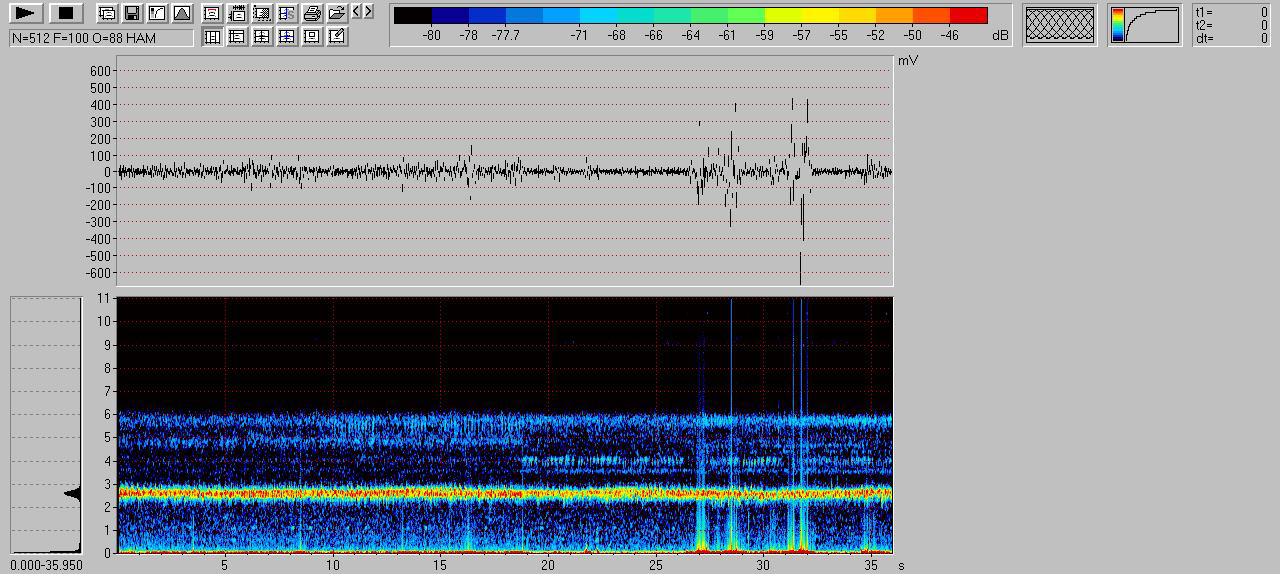Screen dimensions: 1280x574
Task: Click the printer icon
Action: 312,13
